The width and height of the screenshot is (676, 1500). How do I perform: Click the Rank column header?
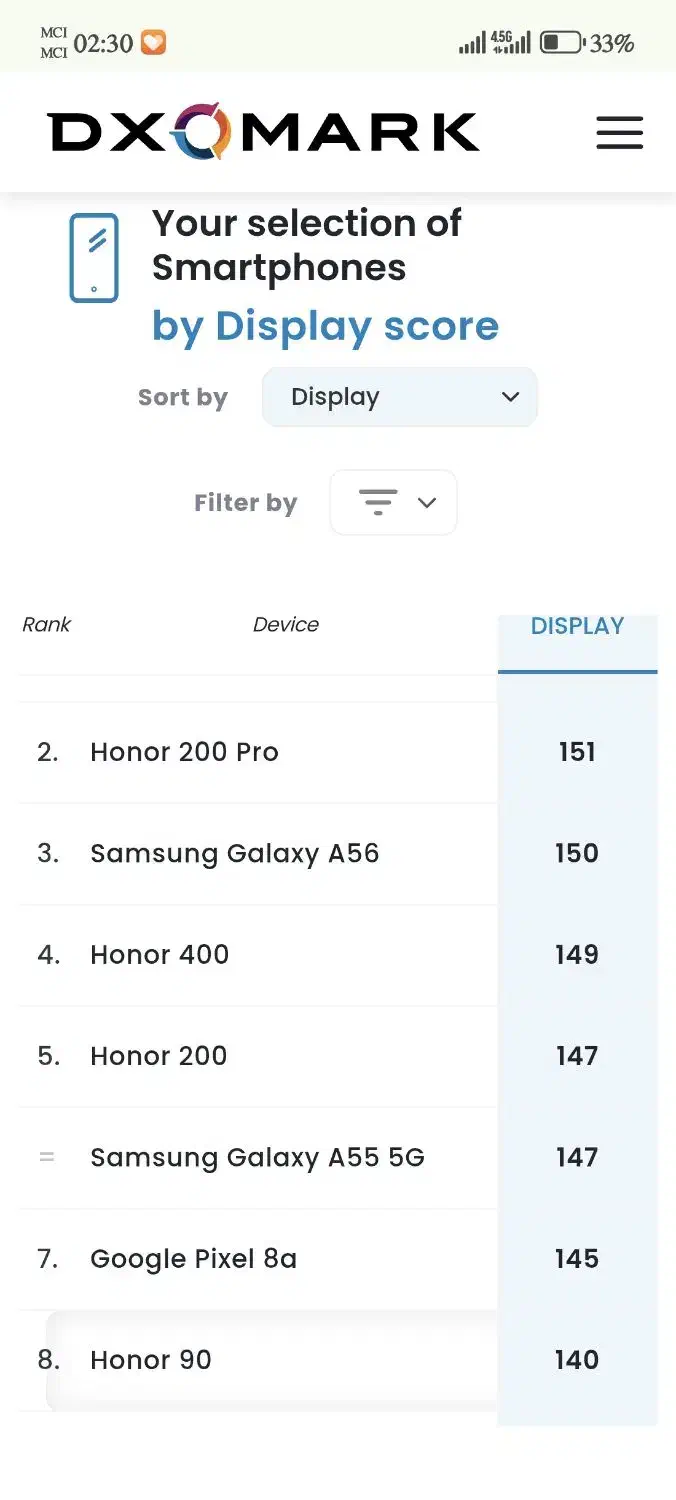(x=47, y=625)
